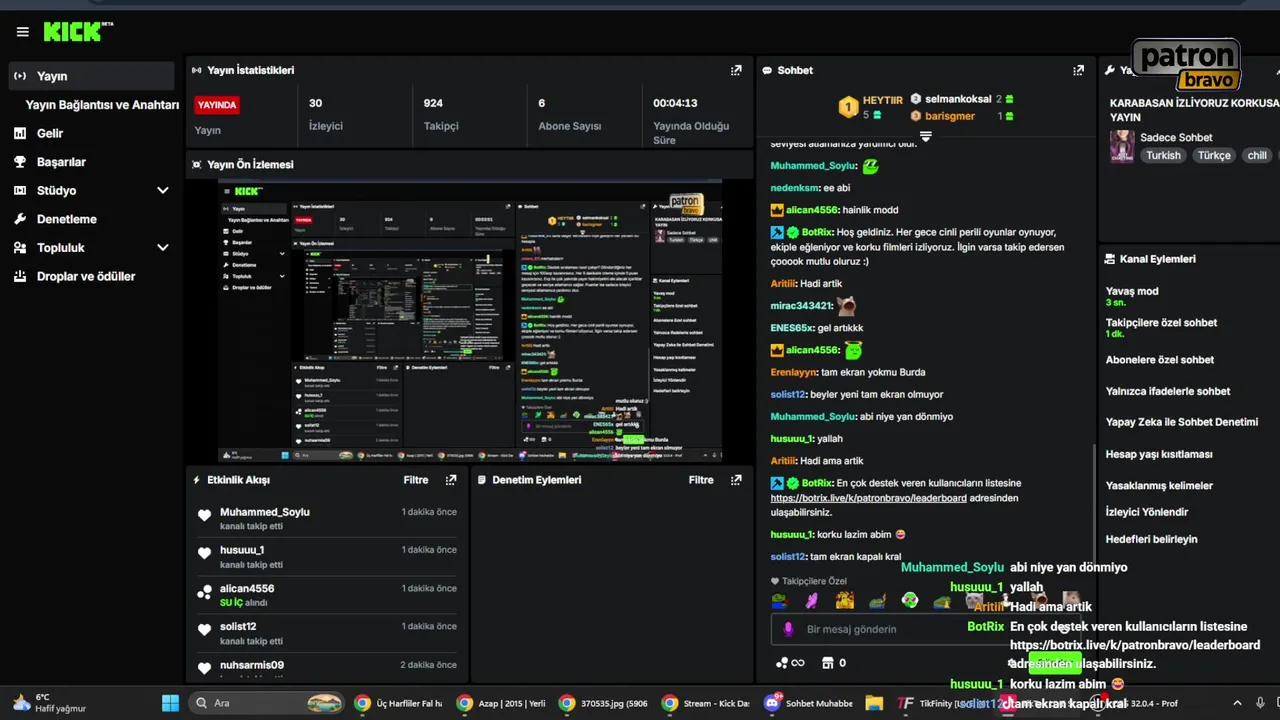Screen dimensions: 1280x720
Task: Click the chill stream tag
Action: pos(1257,155)
